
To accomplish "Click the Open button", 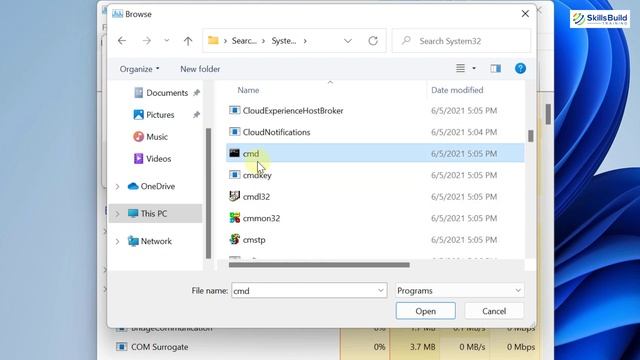I will coord(425,311).
